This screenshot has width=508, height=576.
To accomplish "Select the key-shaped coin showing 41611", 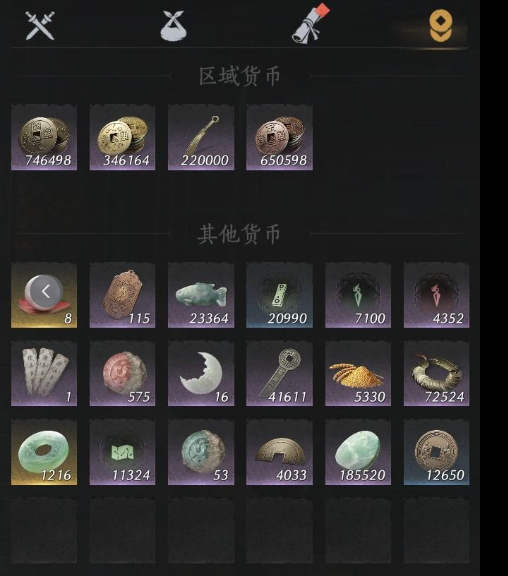I will point(280,373).
